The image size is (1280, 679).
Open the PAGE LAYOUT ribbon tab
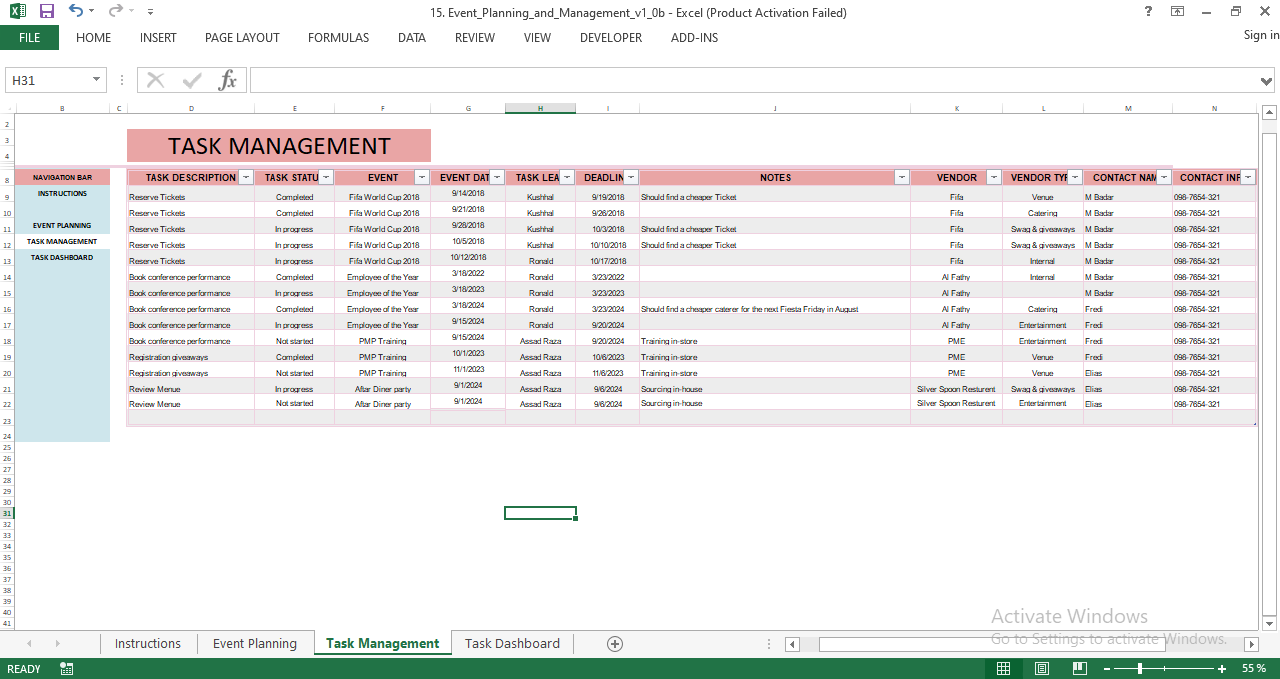click(242, 38)
